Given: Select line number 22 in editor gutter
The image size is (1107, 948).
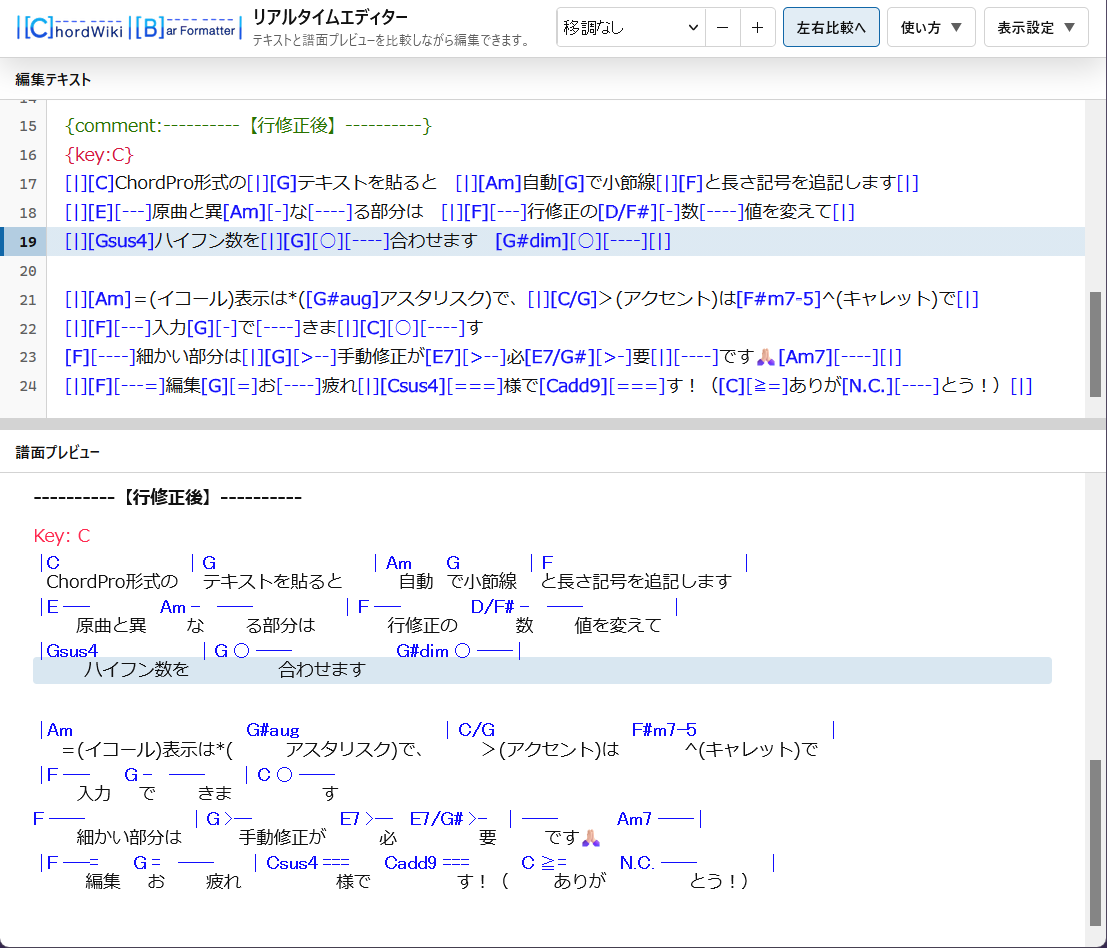Looking at the screenshot, I should (x=28, y=328).
